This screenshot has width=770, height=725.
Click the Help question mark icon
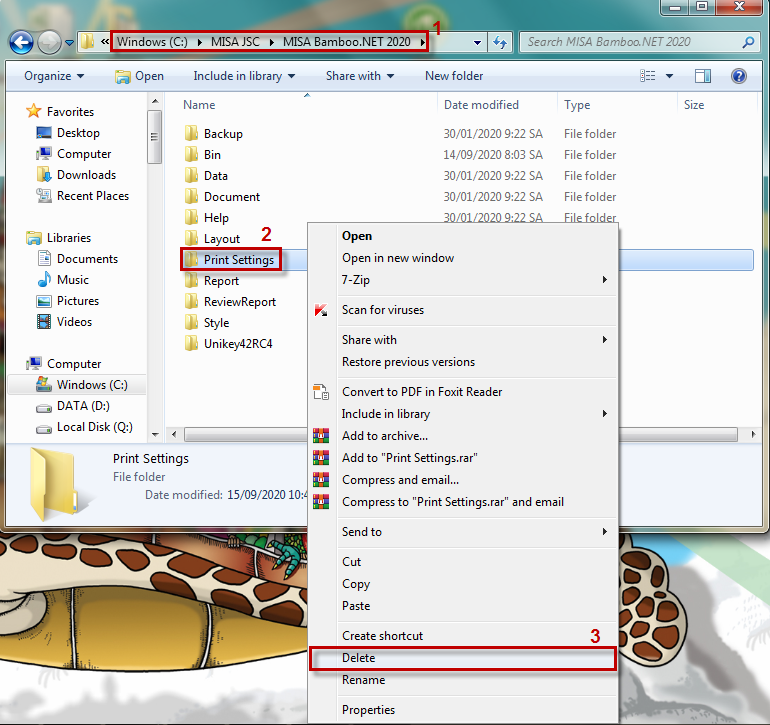point(739,76)
